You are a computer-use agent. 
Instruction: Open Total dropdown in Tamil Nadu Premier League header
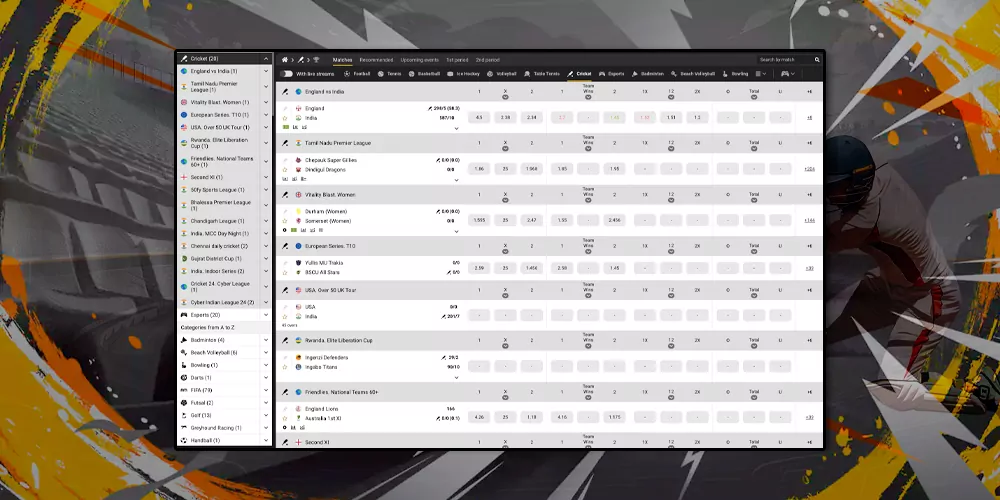coord(754,149)
